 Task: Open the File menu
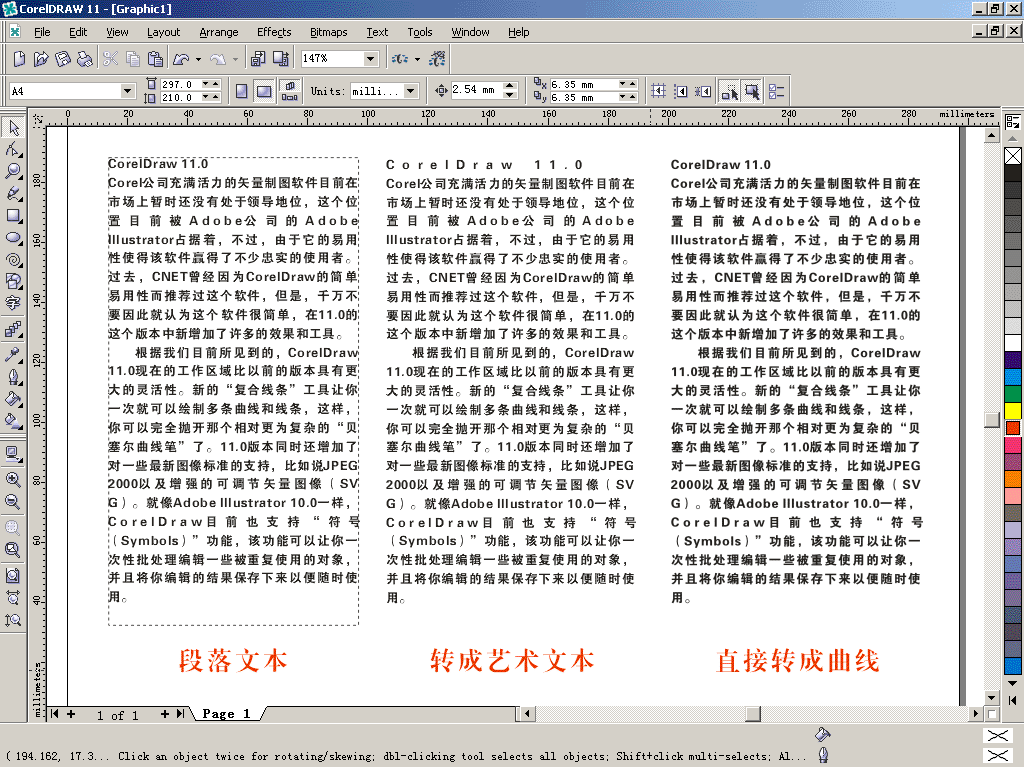(x=42, y=32)
